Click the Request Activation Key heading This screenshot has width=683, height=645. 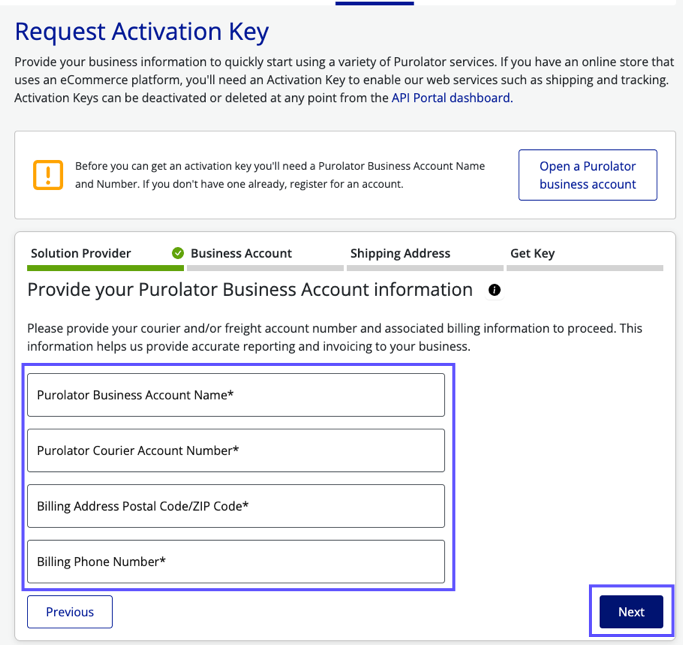tap(142, 32)
